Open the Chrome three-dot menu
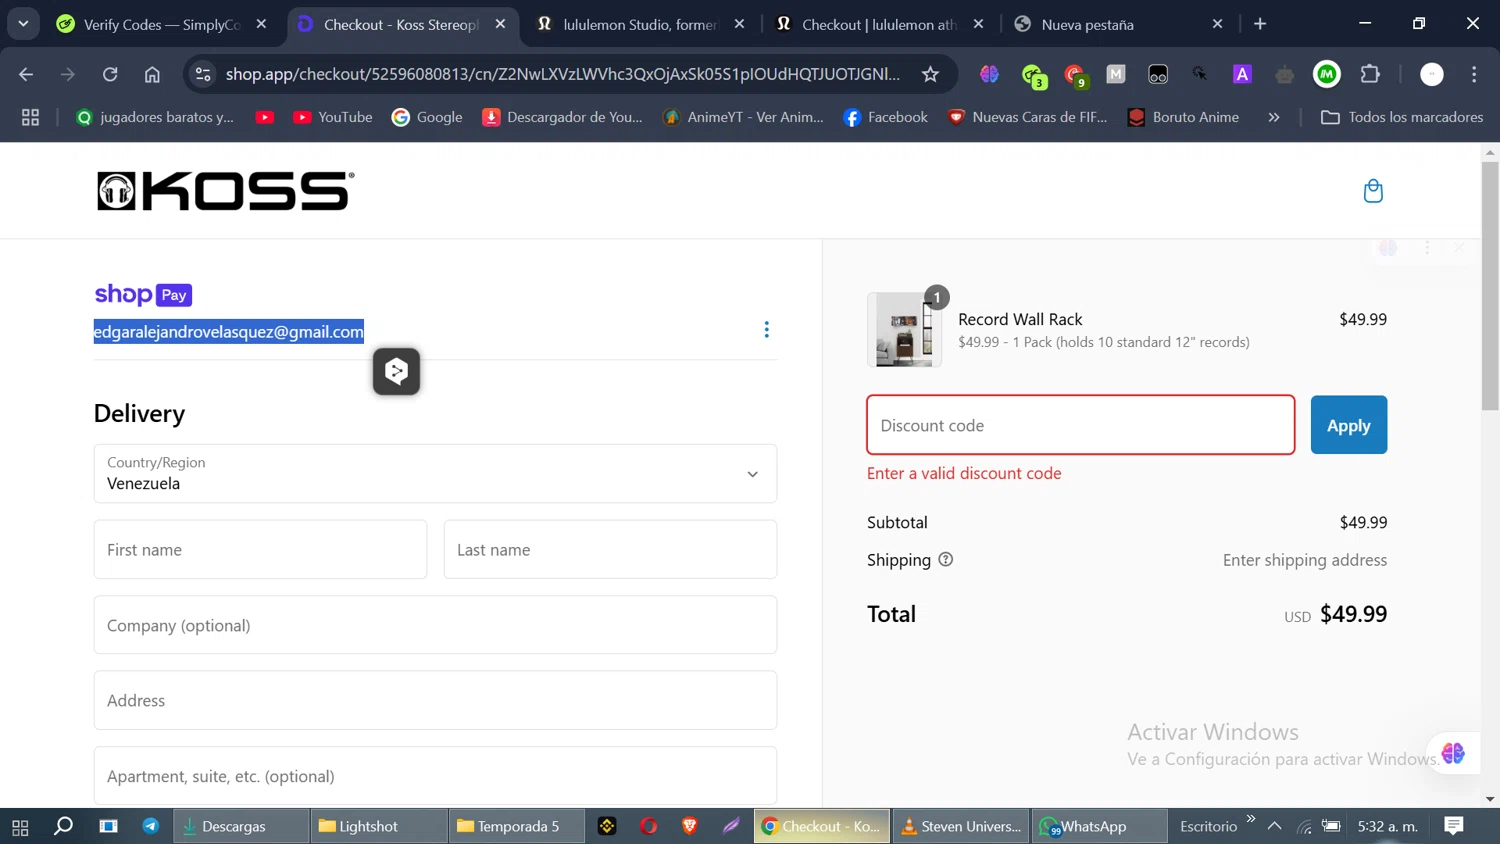The image size is (1500, 844). (x=1474, y=74)
